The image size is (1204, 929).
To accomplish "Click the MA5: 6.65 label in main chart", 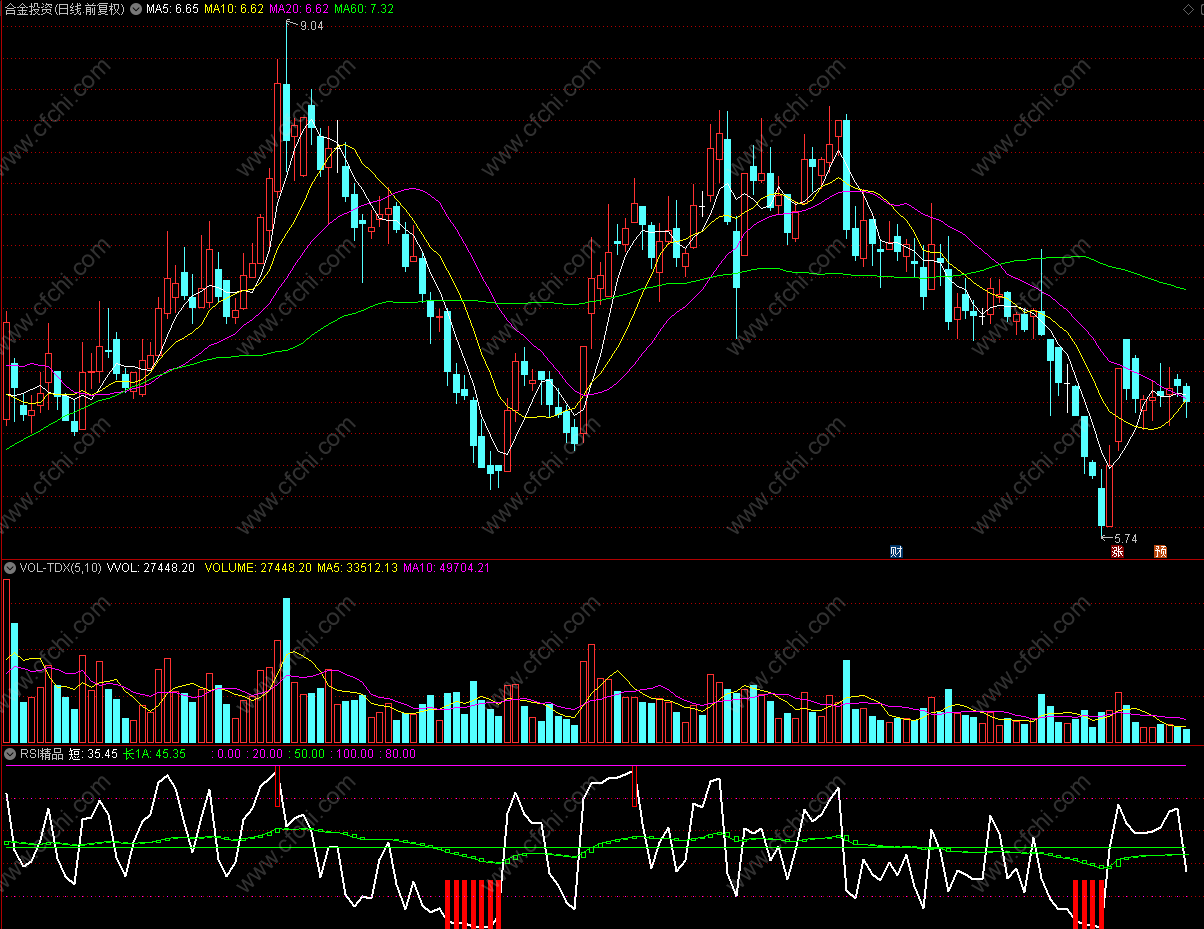I will point(172,9).
